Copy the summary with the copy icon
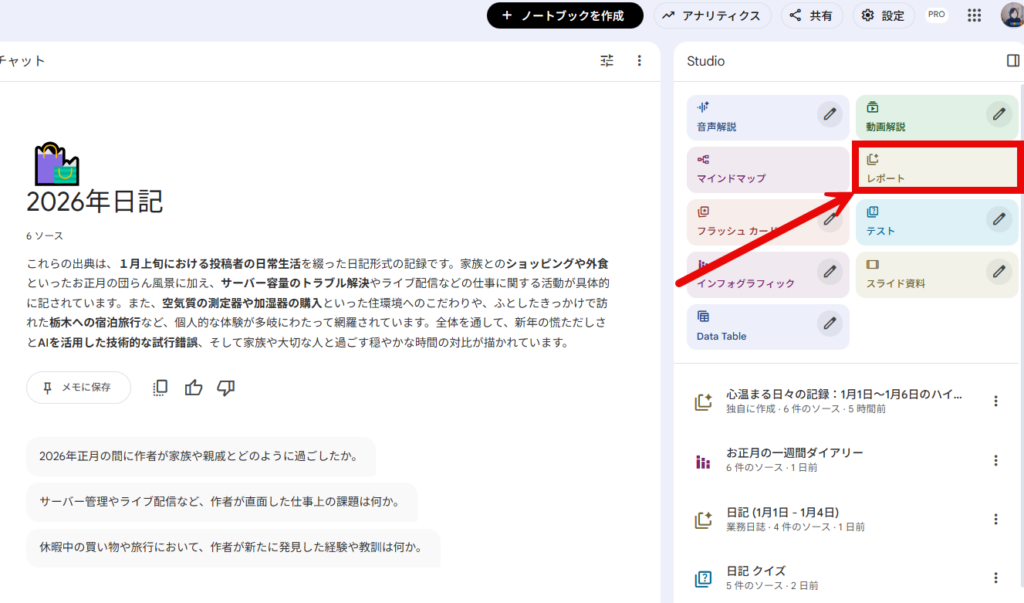This screenshot has width=1024, height=603. pos(160,388)
